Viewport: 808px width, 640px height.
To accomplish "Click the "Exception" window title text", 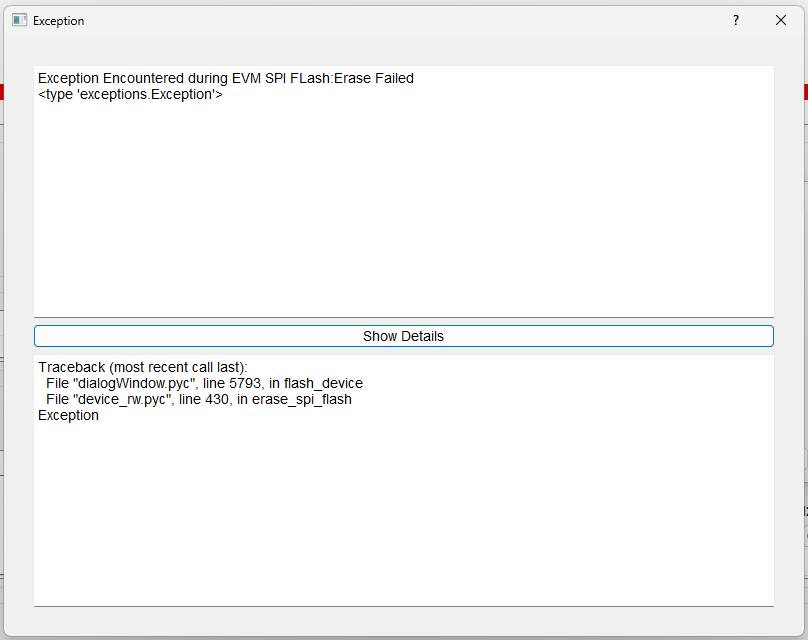I will 59,21.
